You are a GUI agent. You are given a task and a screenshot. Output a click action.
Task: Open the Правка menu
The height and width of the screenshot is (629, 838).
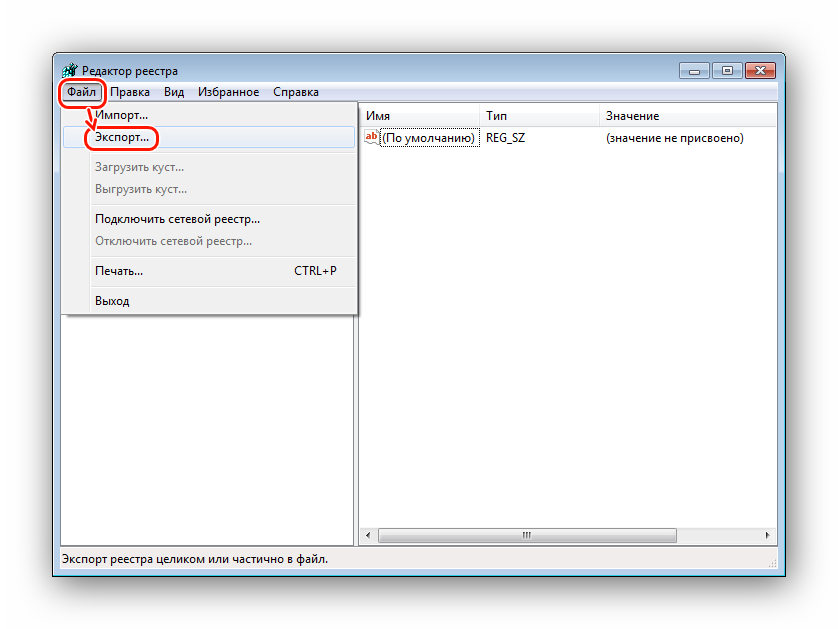(x=130, y=92)
